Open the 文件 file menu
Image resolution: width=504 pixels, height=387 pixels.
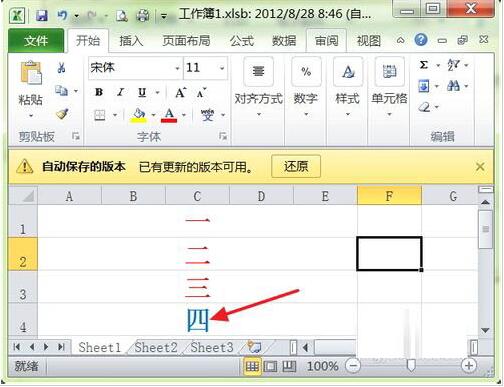(x=36, y=41)
